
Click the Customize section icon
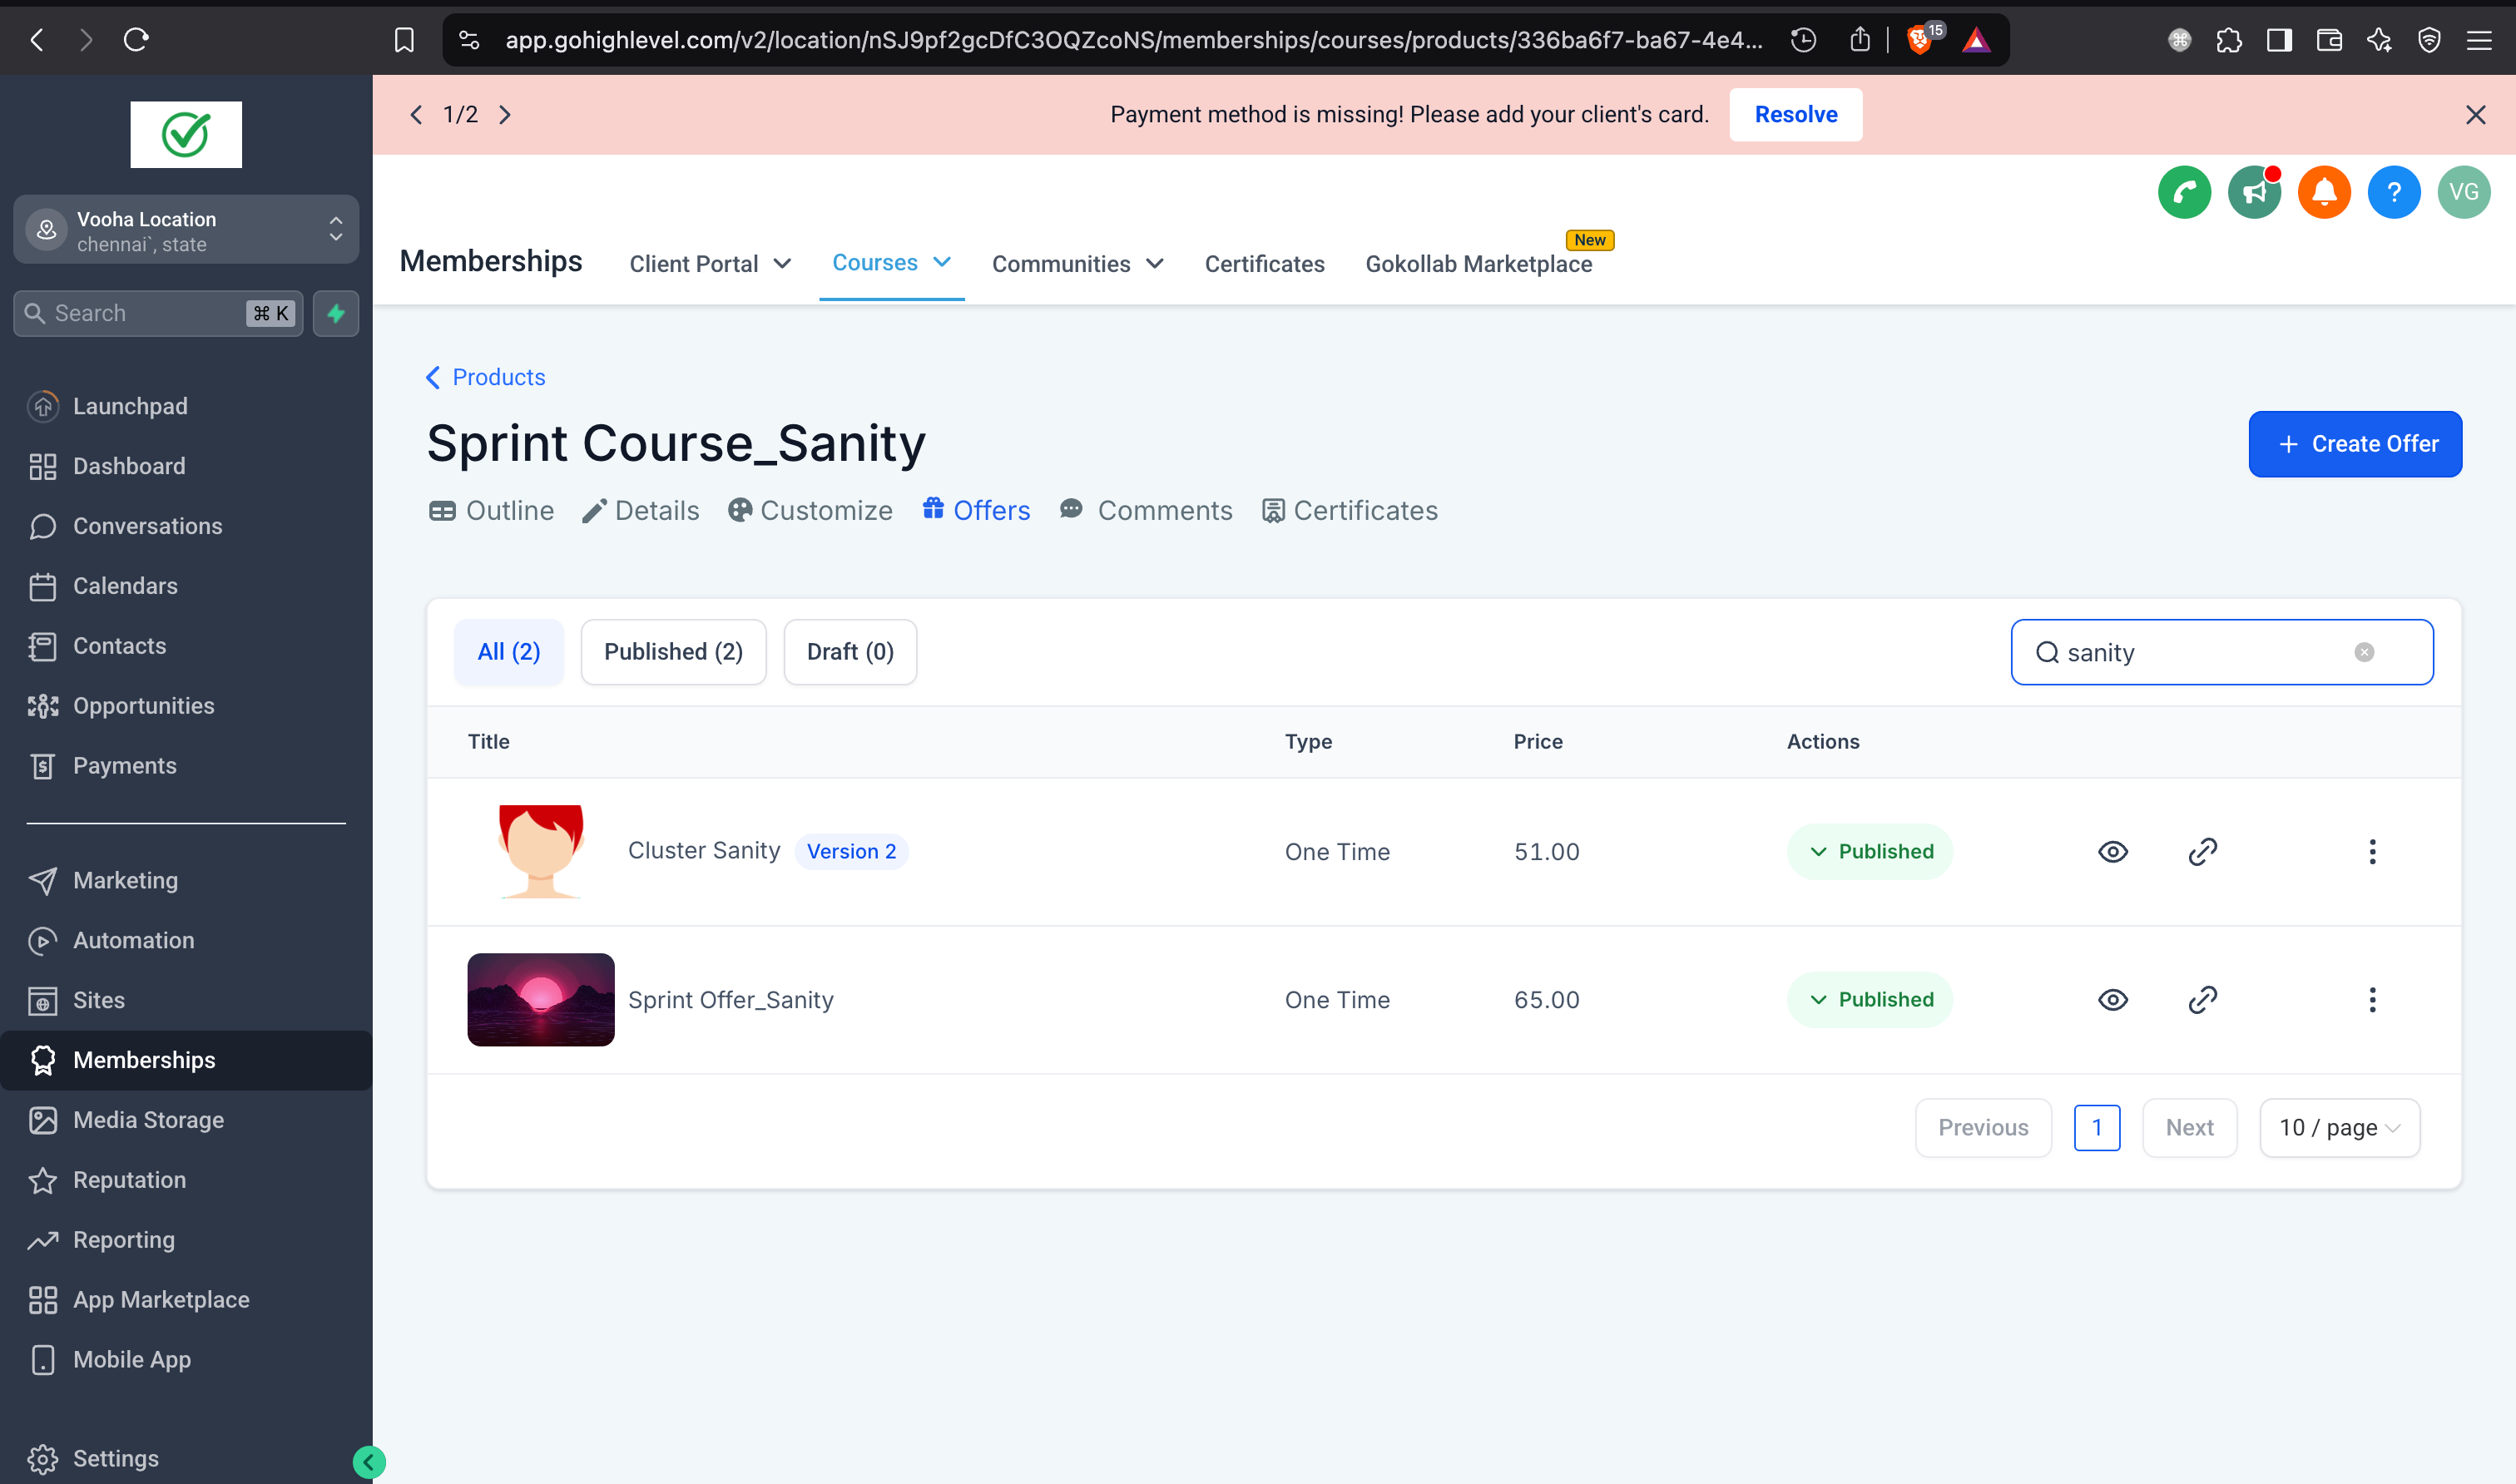point(739,511)
